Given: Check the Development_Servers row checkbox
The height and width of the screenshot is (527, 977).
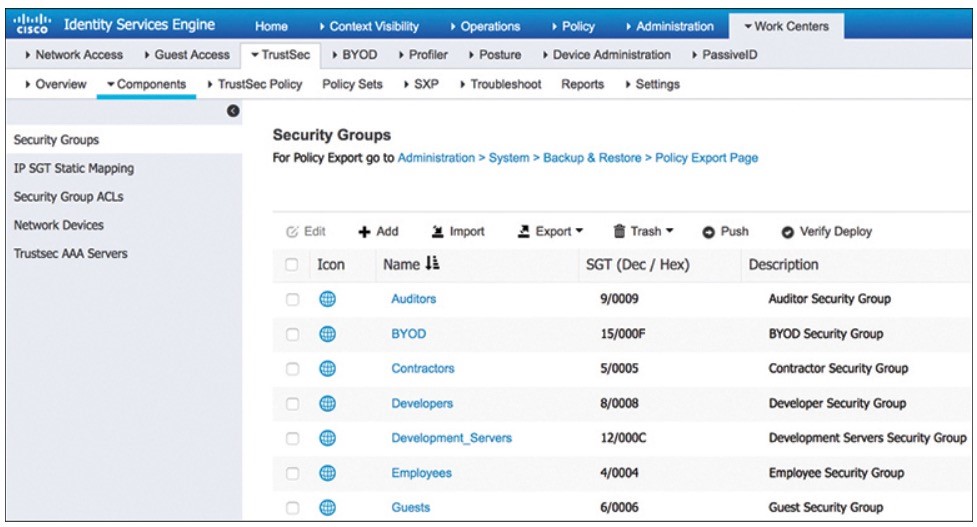Looking at the screenshot, I should click(292, 439).
